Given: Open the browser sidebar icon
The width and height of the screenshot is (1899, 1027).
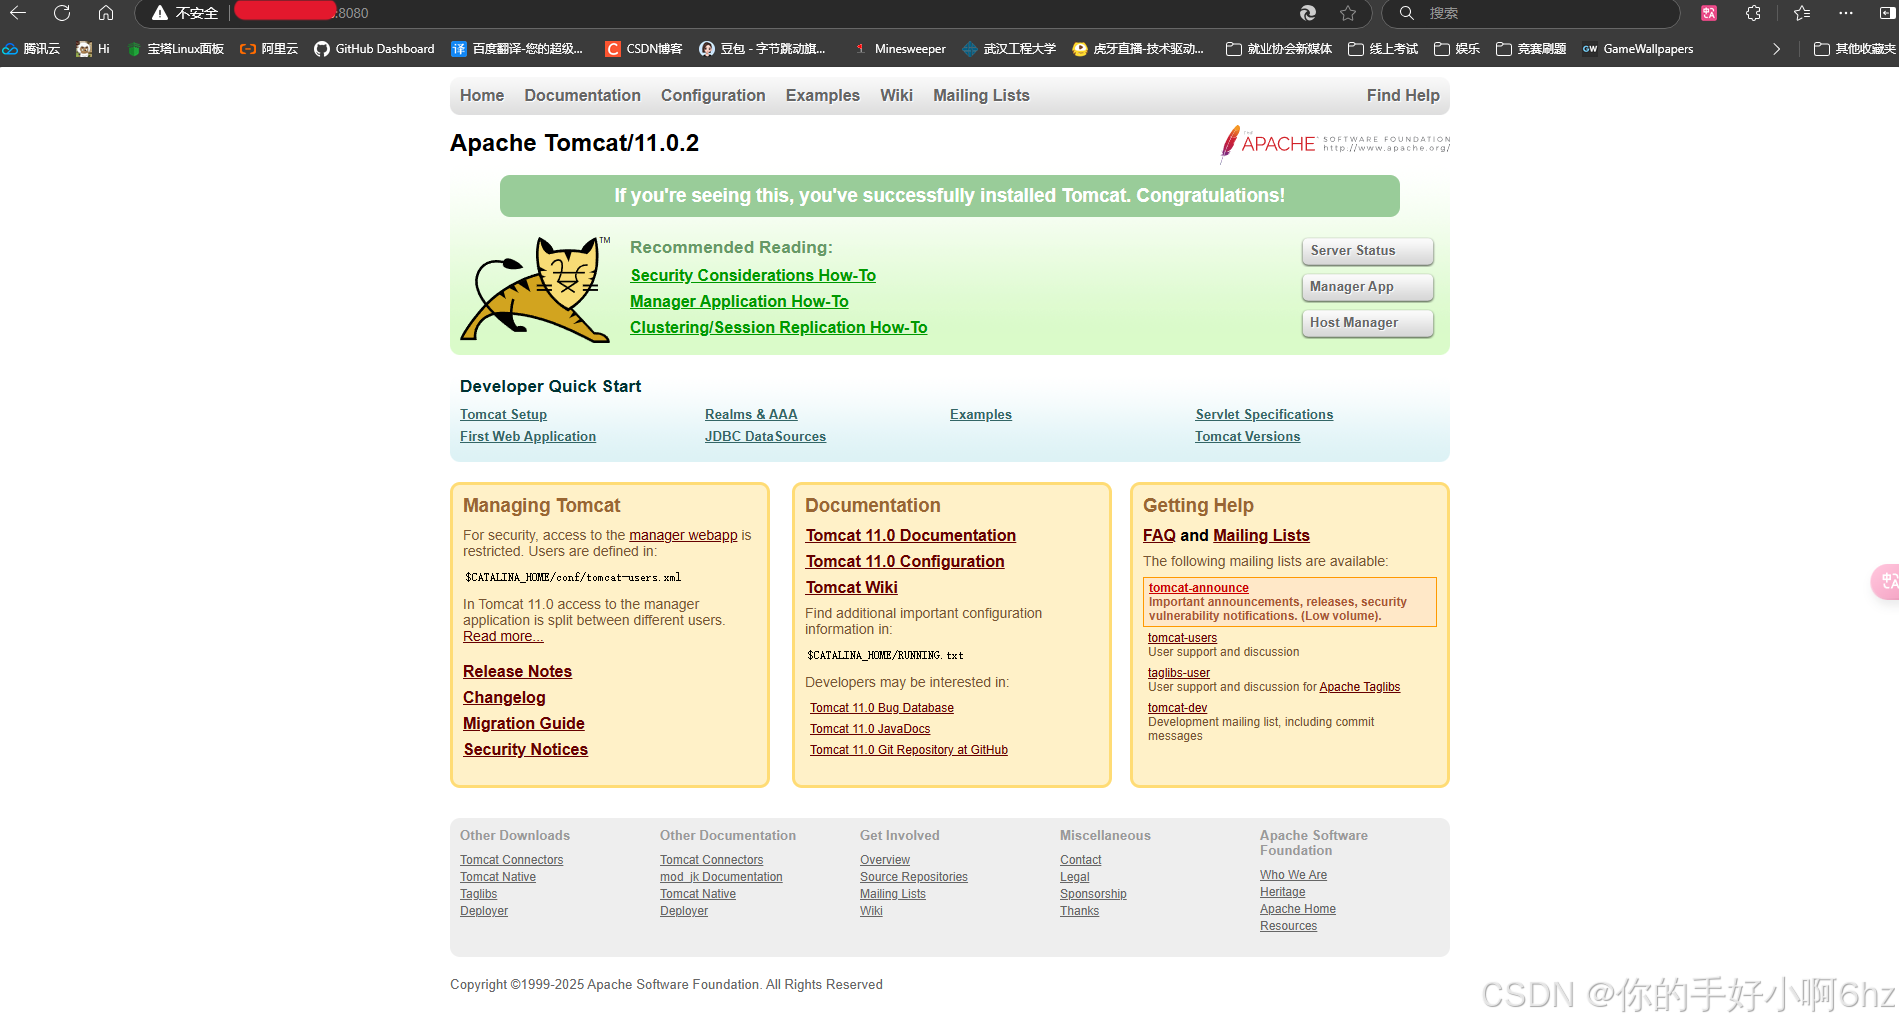Looking at the screenshot, I should point(1887,13).
